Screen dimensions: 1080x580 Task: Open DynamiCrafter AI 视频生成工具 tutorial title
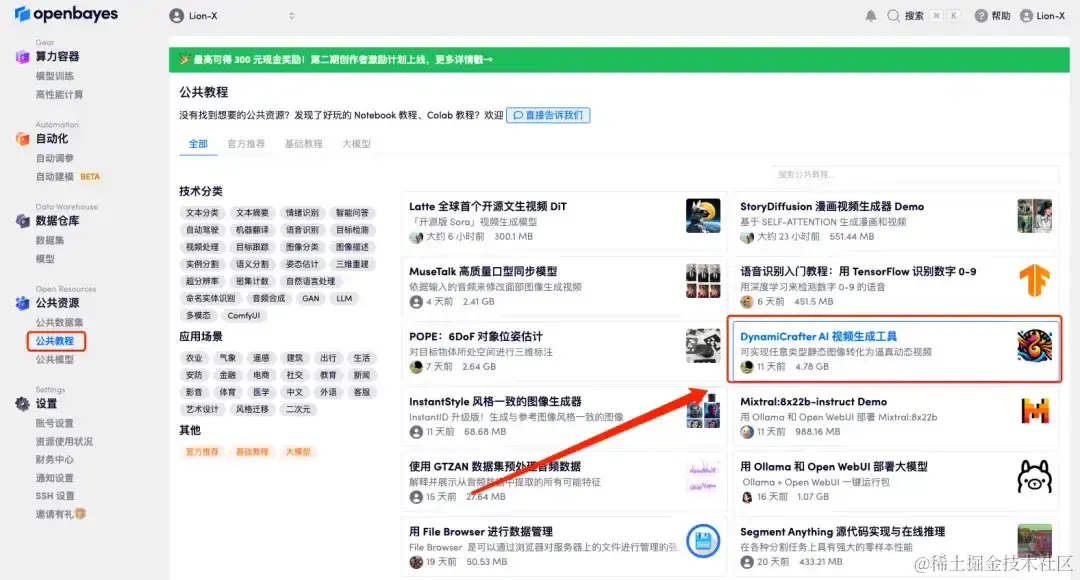818,336
